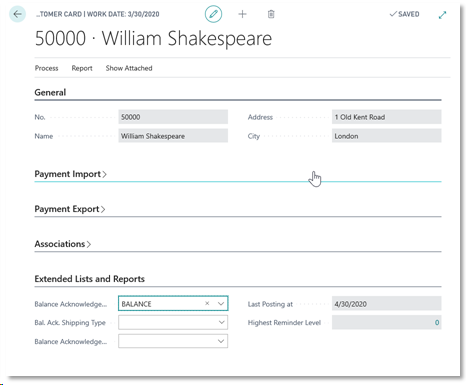Open dropdown arrow of BALANCE field

tap(221, 304)
